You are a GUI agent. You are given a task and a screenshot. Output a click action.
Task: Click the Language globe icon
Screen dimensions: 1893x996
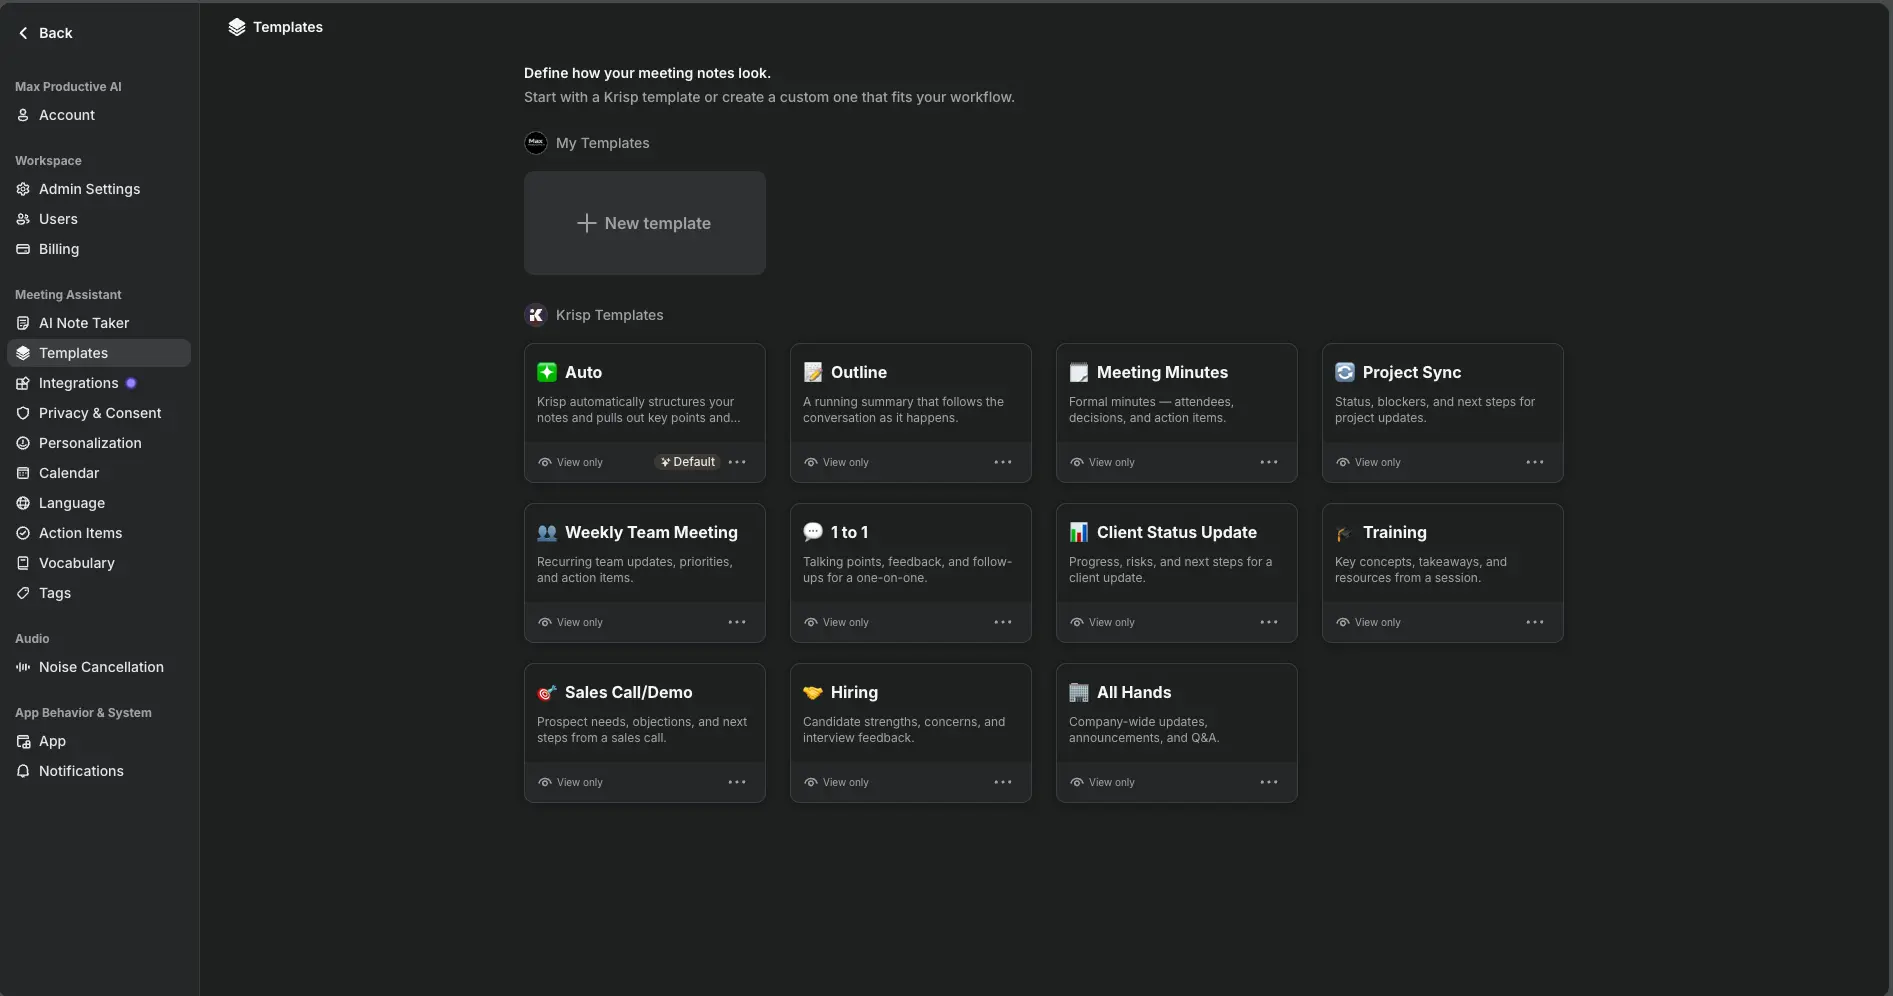coord(23,503)
